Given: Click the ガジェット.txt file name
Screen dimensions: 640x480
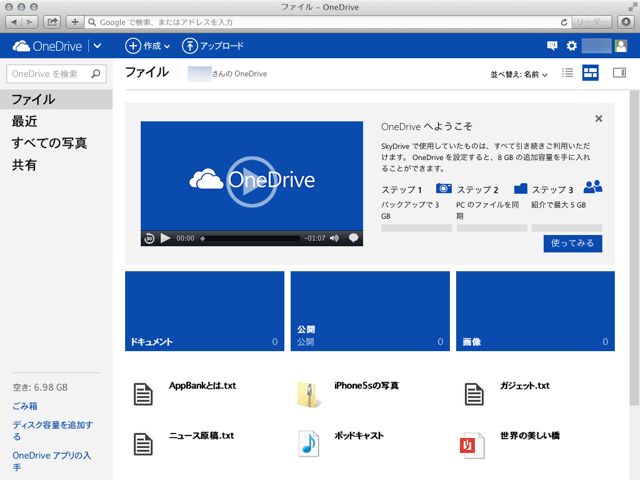Looking at the screenshot, I should tap(525, 386).
